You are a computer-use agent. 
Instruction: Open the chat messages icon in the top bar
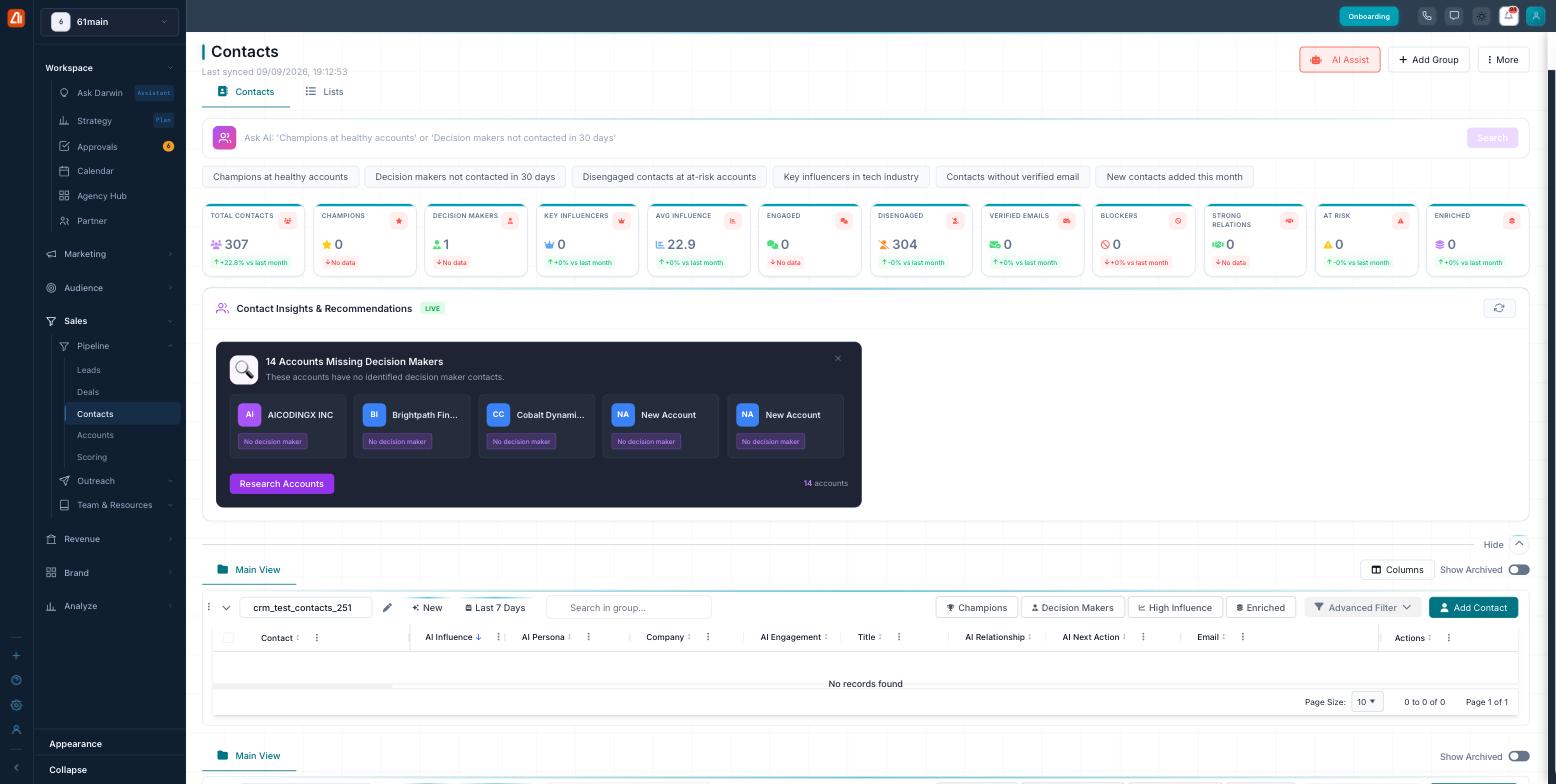[1454, 16]
